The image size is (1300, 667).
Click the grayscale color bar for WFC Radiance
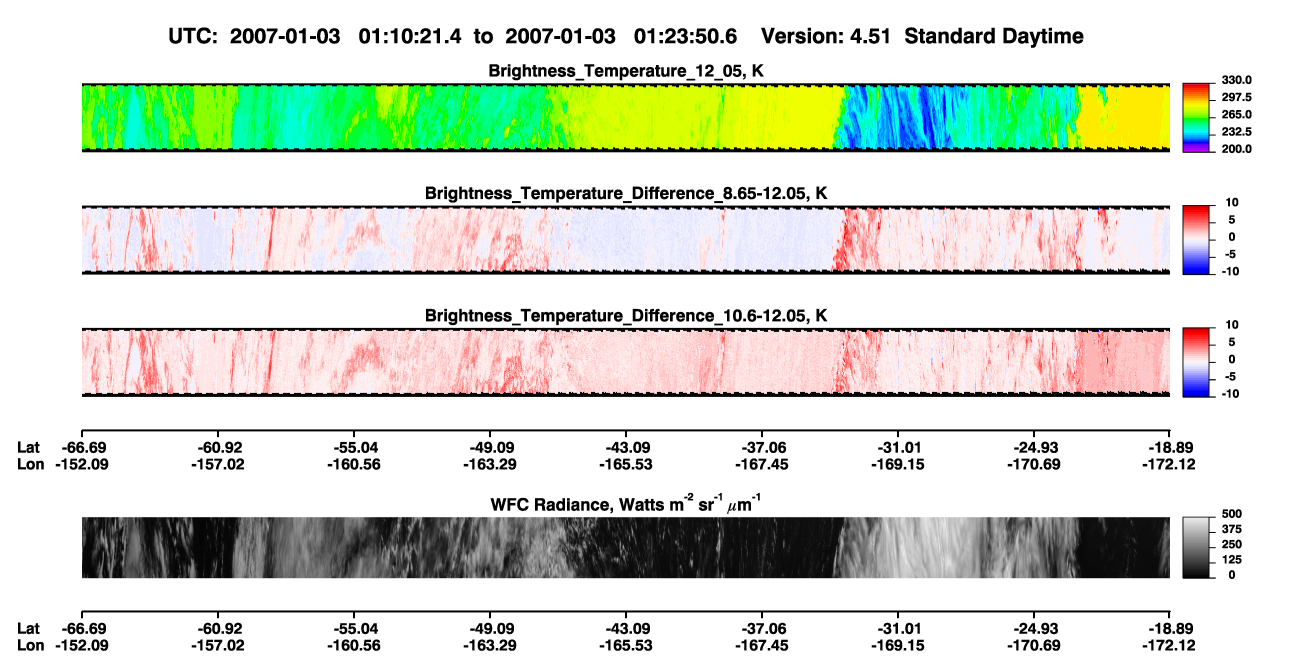click(x=1196, y=548)
